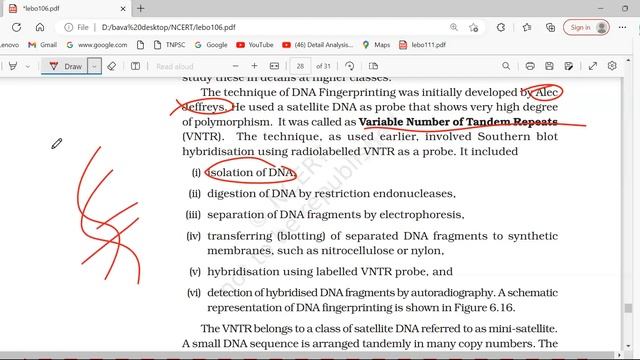Click the page number field showing 28
The height and width of the screenshot is (360, 640).
[300, 66]
